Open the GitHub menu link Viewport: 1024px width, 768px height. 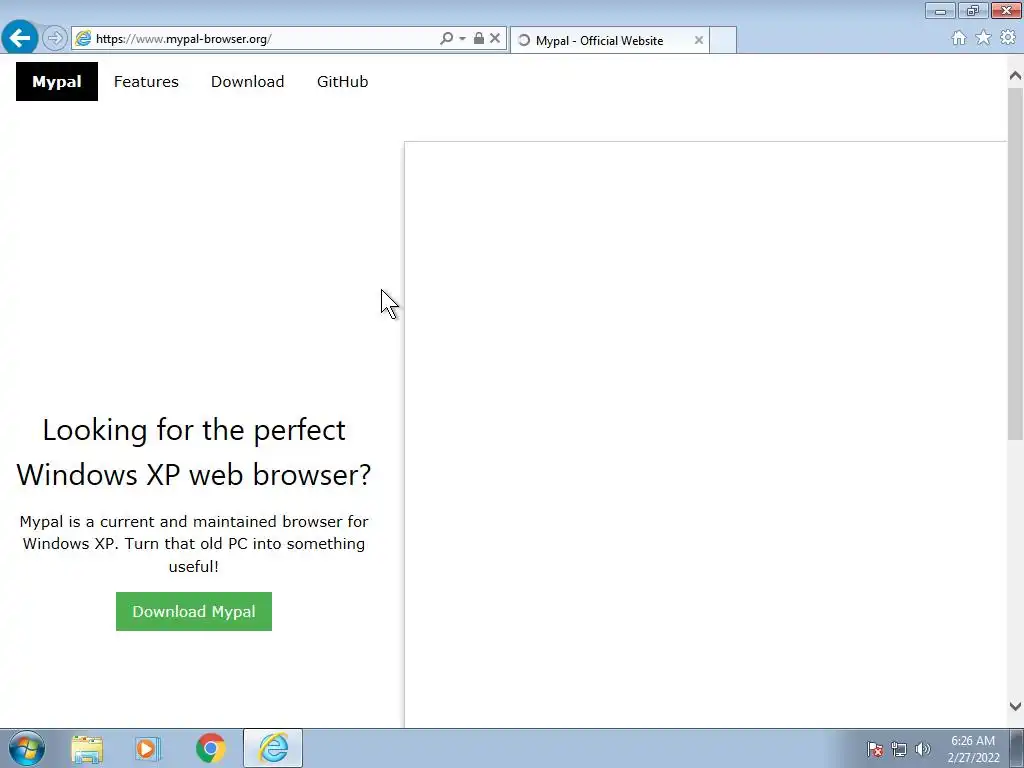[x=343, y=82]
